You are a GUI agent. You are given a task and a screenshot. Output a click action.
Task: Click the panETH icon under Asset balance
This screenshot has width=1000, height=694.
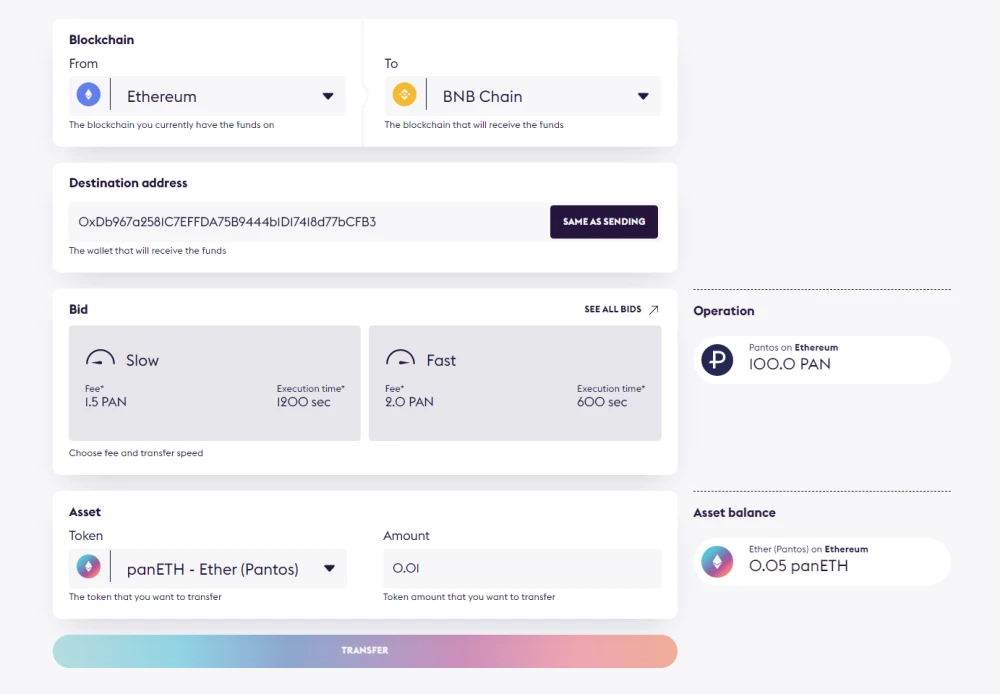pos(717,561)
